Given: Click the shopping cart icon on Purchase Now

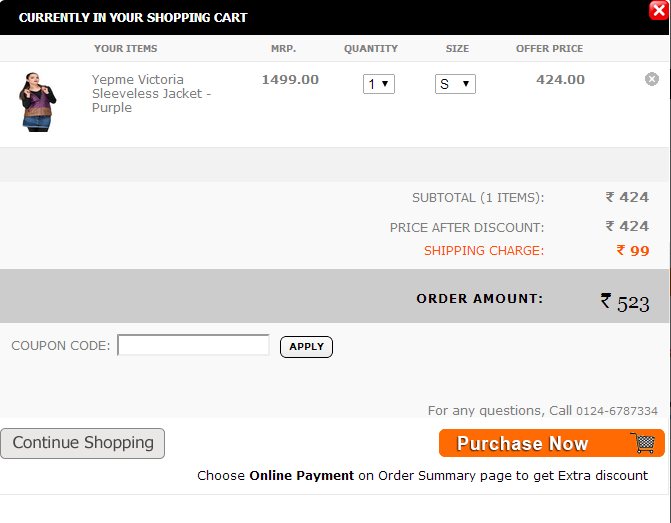Looking at the screenshot, I should (x=644, y=443).
